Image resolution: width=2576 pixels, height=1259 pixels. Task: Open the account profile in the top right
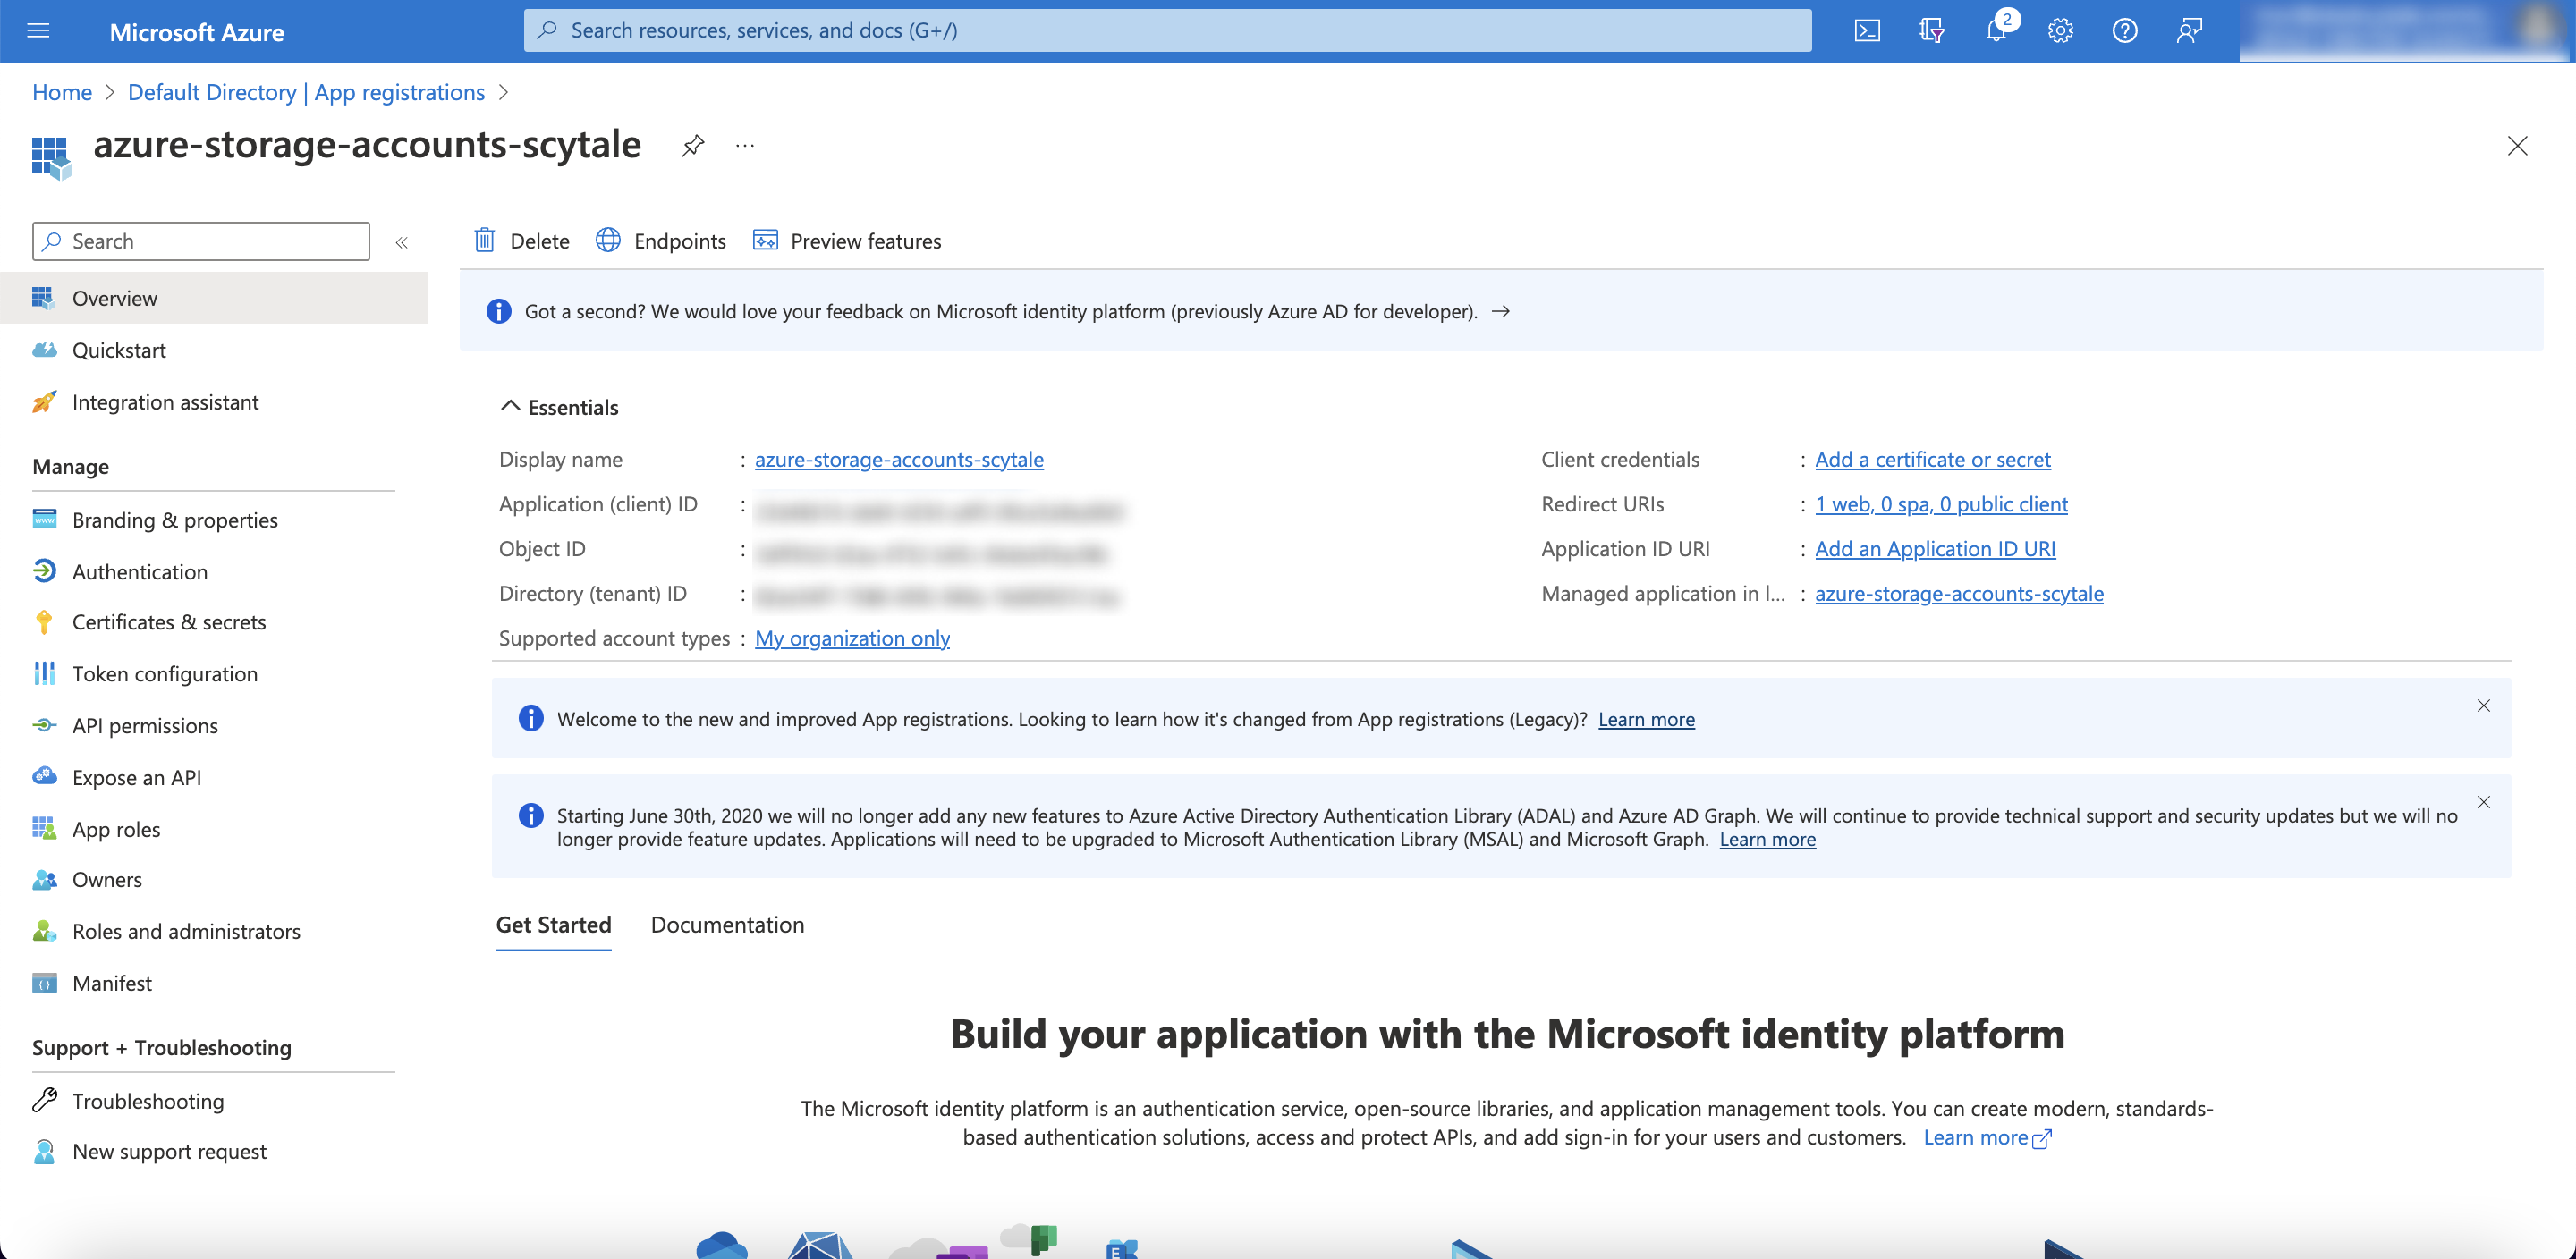(x=2404, y=30)
